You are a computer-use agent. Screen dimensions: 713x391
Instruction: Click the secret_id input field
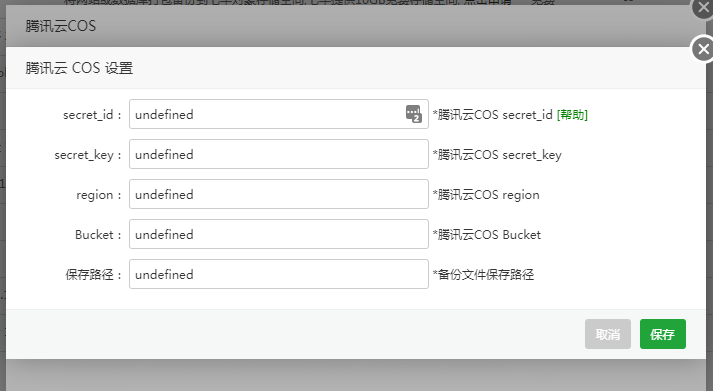point(279,114)
